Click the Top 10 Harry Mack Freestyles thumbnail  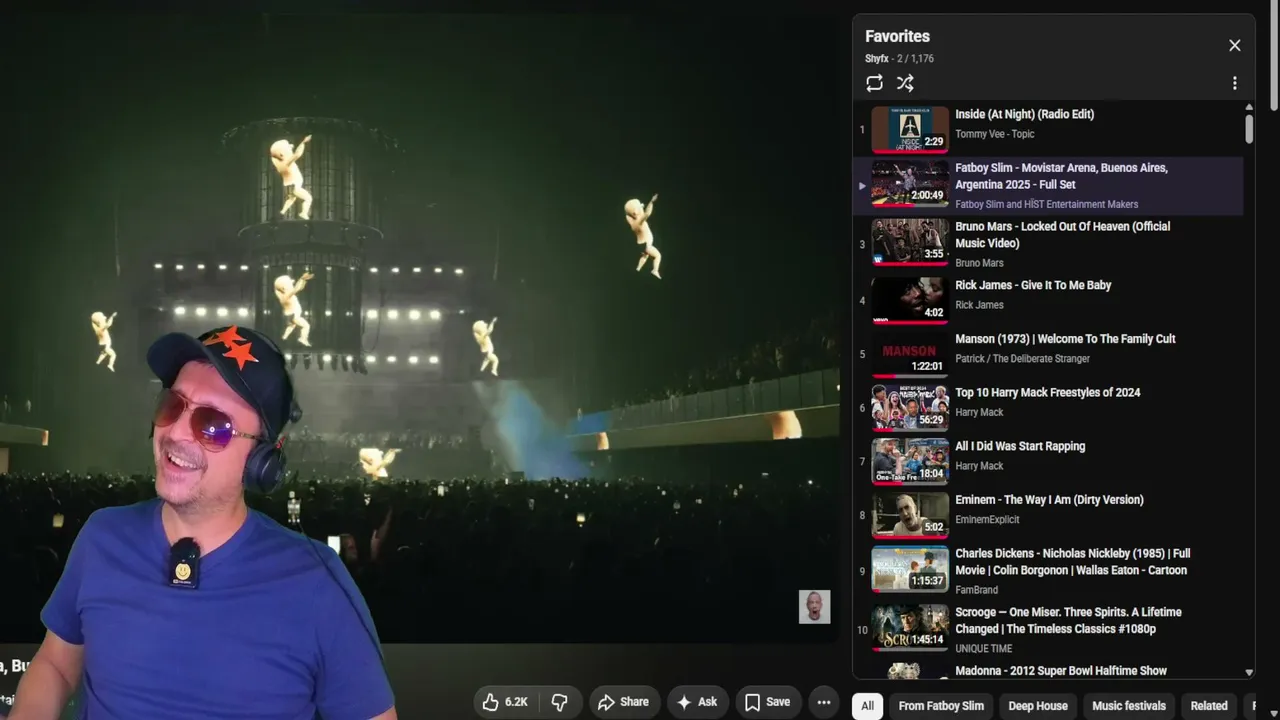tap(910, 408)
